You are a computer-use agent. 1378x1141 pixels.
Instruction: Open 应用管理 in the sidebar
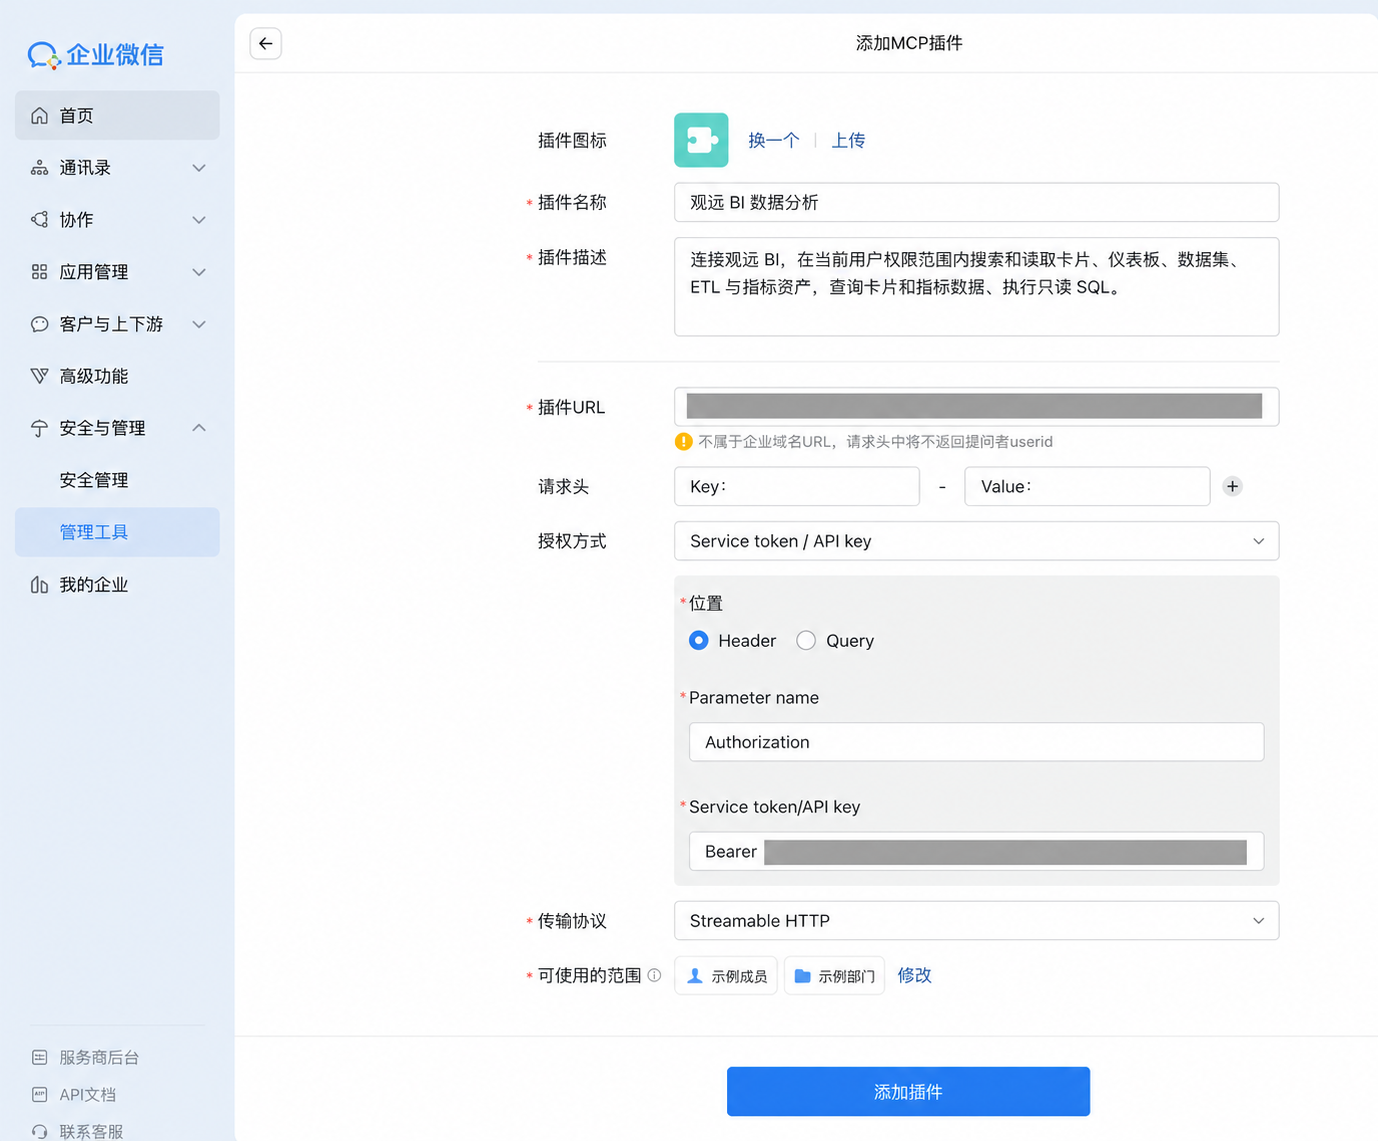pyautogui.click(x=117, y=272)
